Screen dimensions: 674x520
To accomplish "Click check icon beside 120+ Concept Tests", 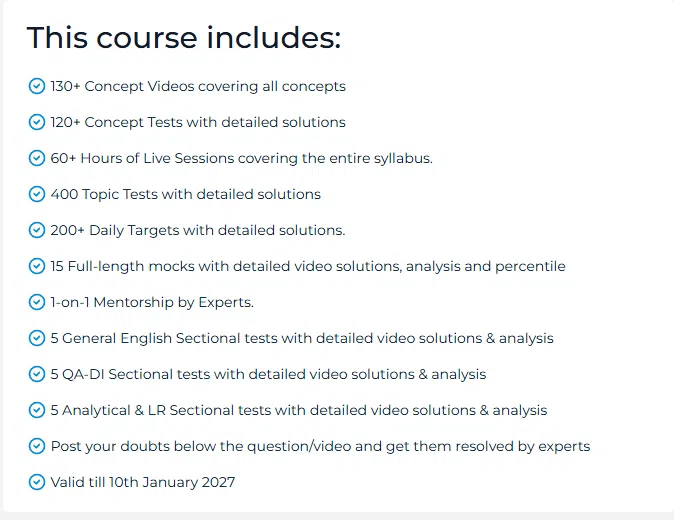I will click(x=37, y=122).
